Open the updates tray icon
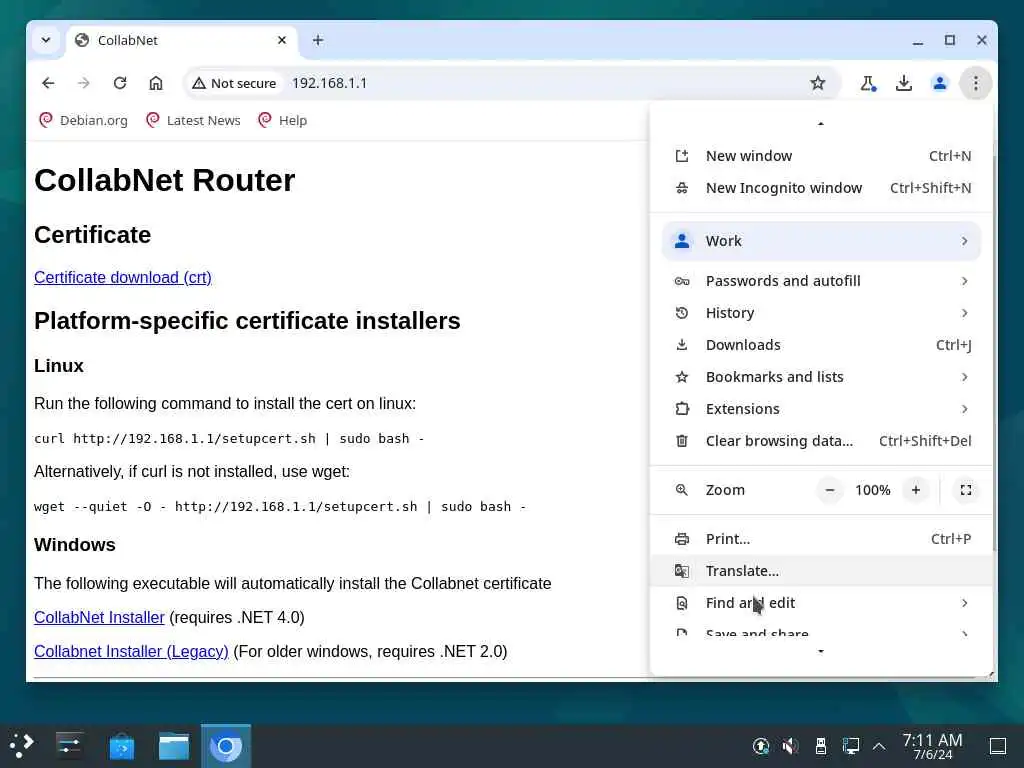Screen dimensions: 1024x768 click(x=761, y=745)
